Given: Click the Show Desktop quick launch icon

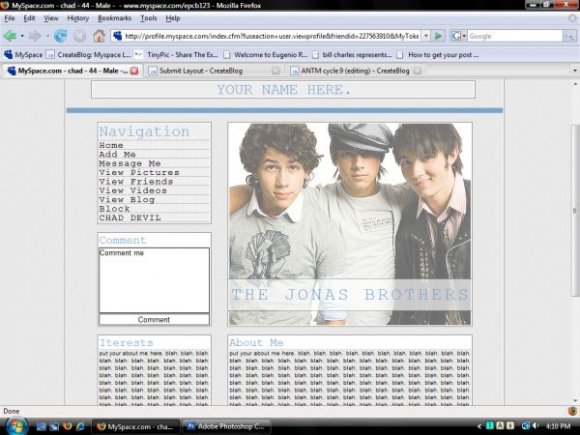Looking at the screenshot, I should point(41,427).
